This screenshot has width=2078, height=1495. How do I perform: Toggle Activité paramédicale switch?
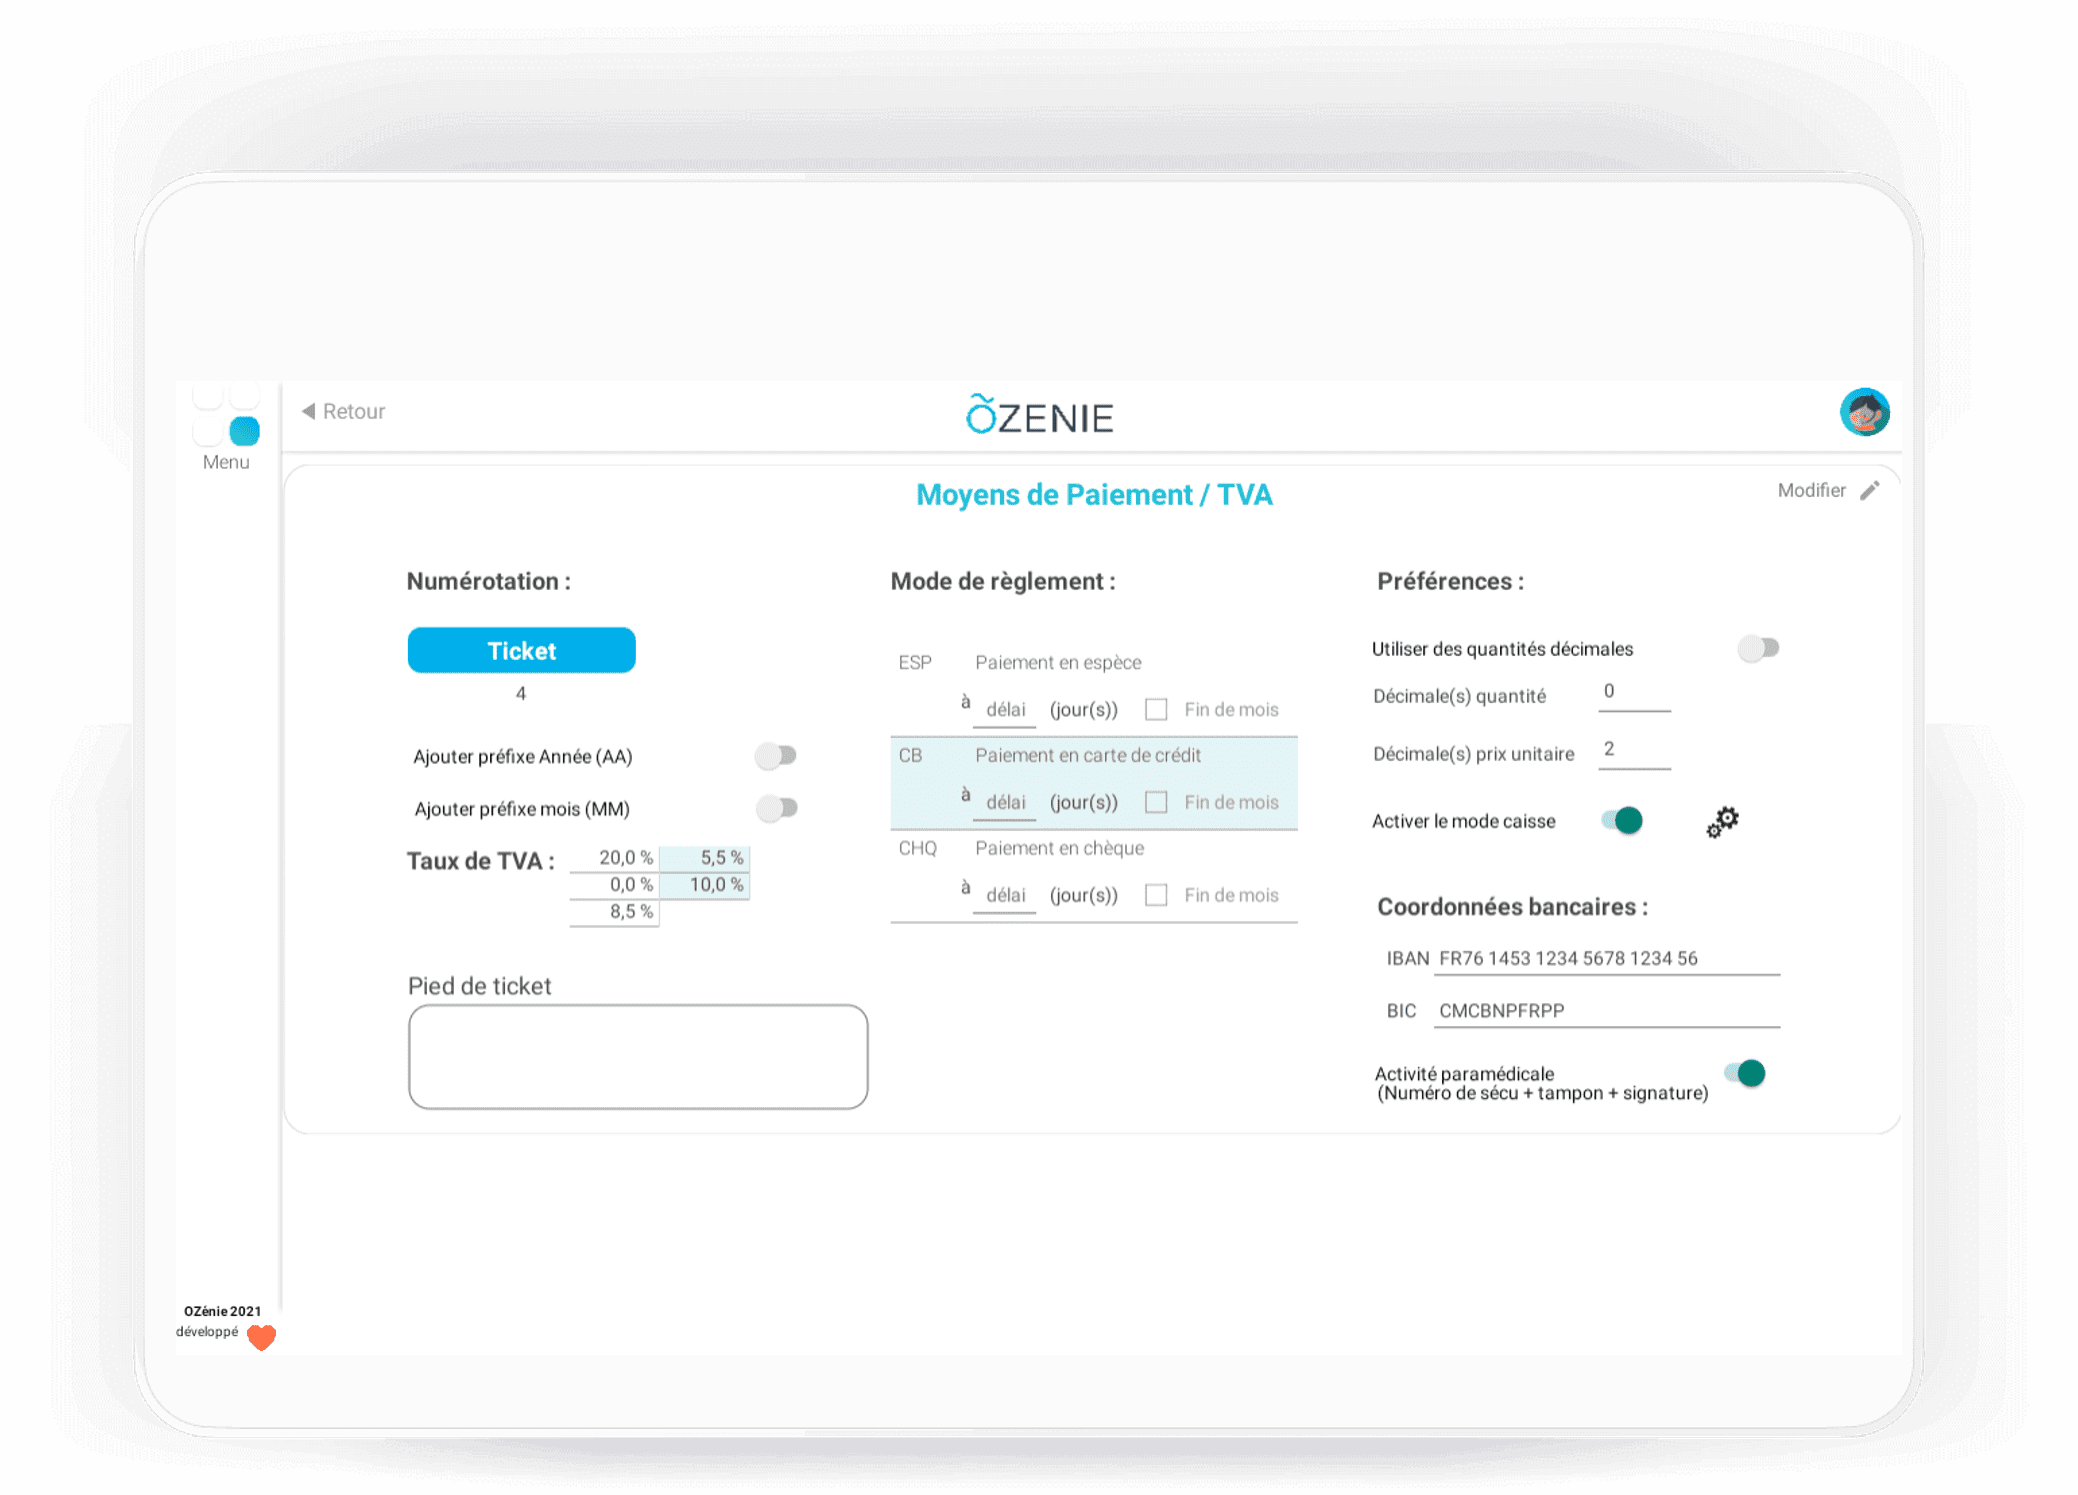coord(1745,1073)
